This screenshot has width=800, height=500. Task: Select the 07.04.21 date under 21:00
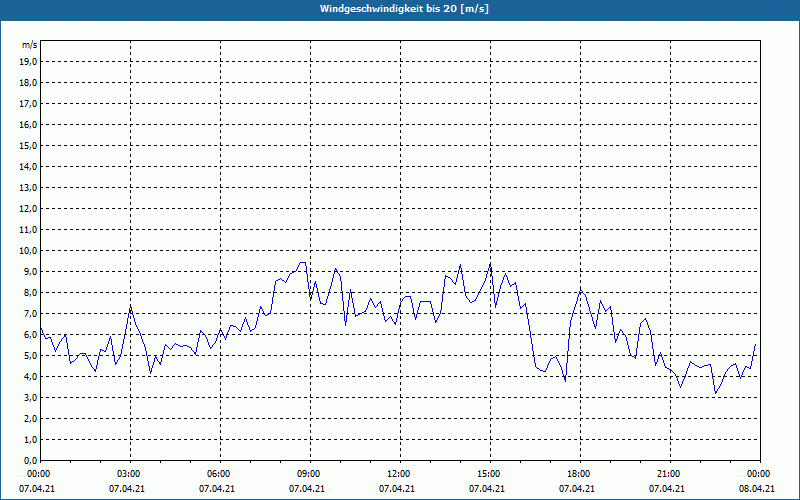(667, 489)
